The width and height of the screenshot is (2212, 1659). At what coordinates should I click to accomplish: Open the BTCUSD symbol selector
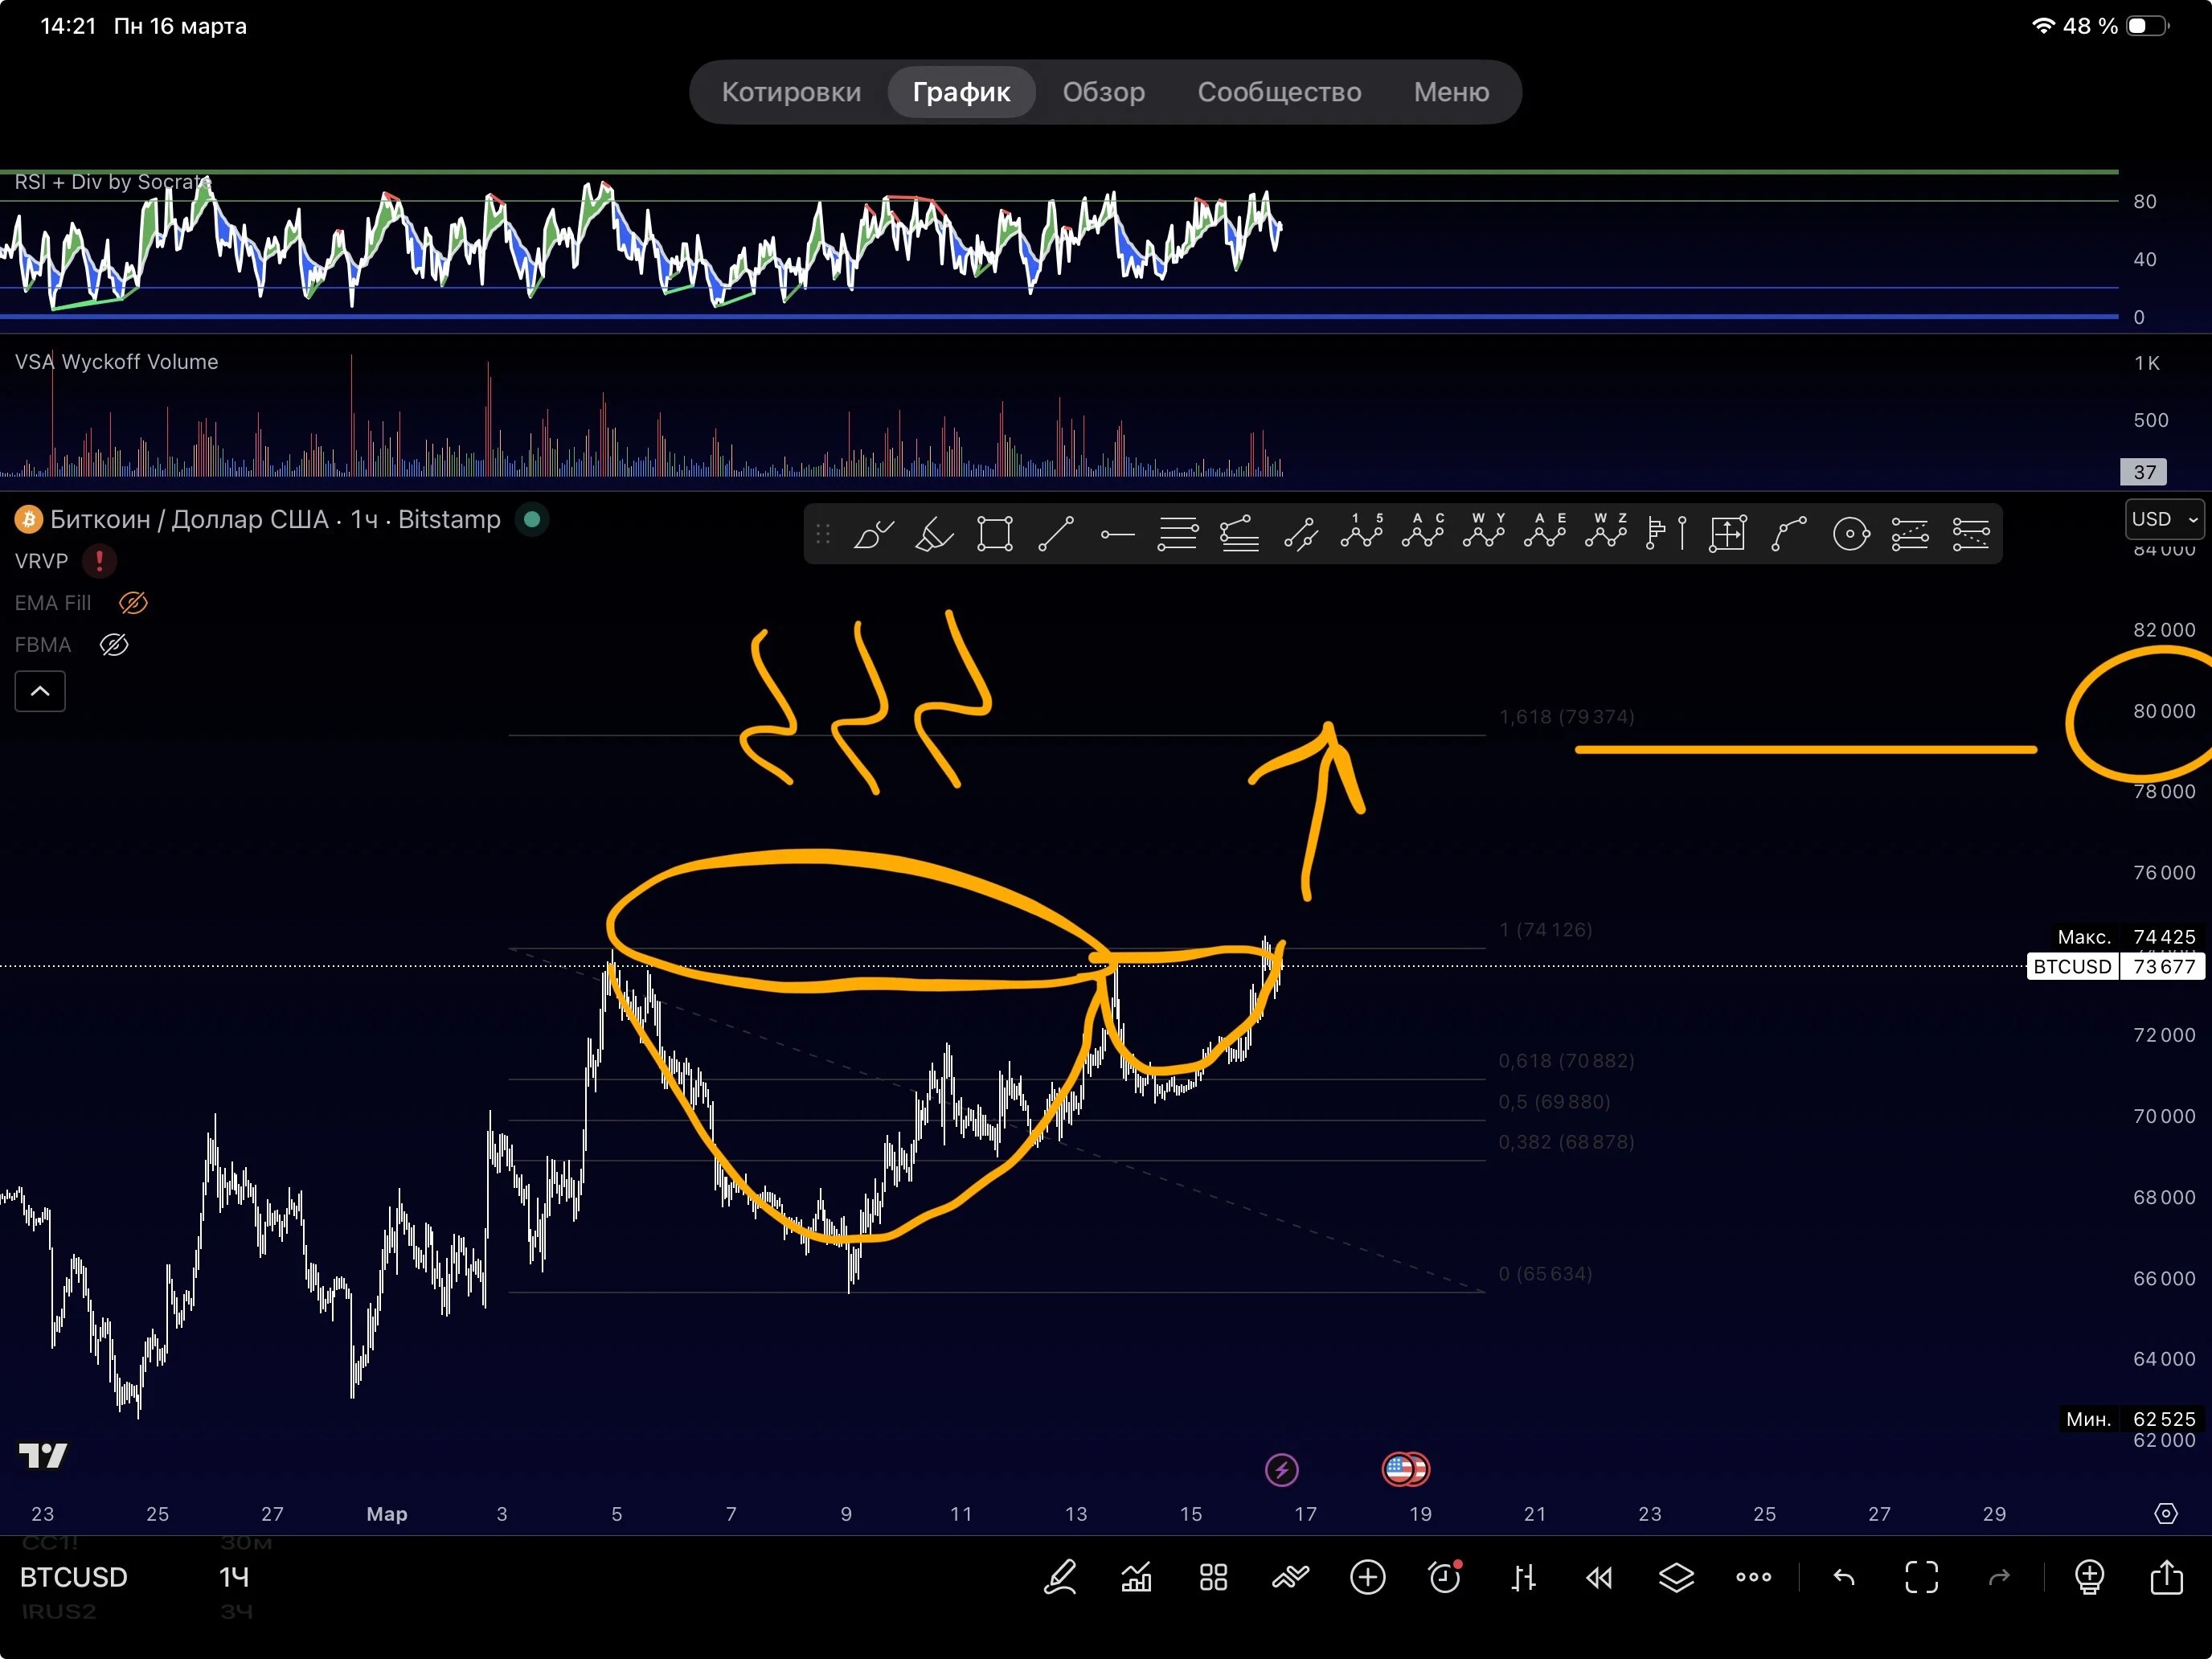pos(74,1578)
